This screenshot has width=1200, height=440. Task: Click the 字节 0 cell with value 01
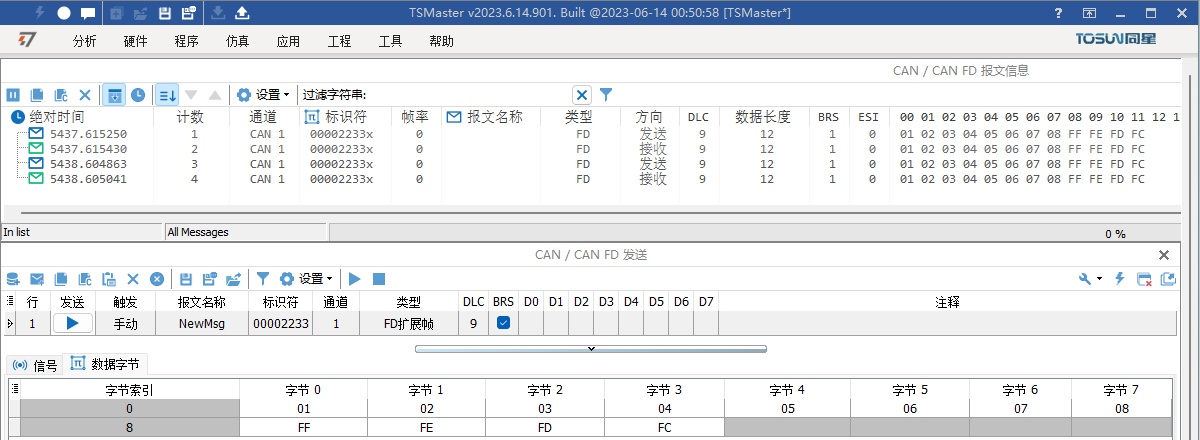(303, 408)
